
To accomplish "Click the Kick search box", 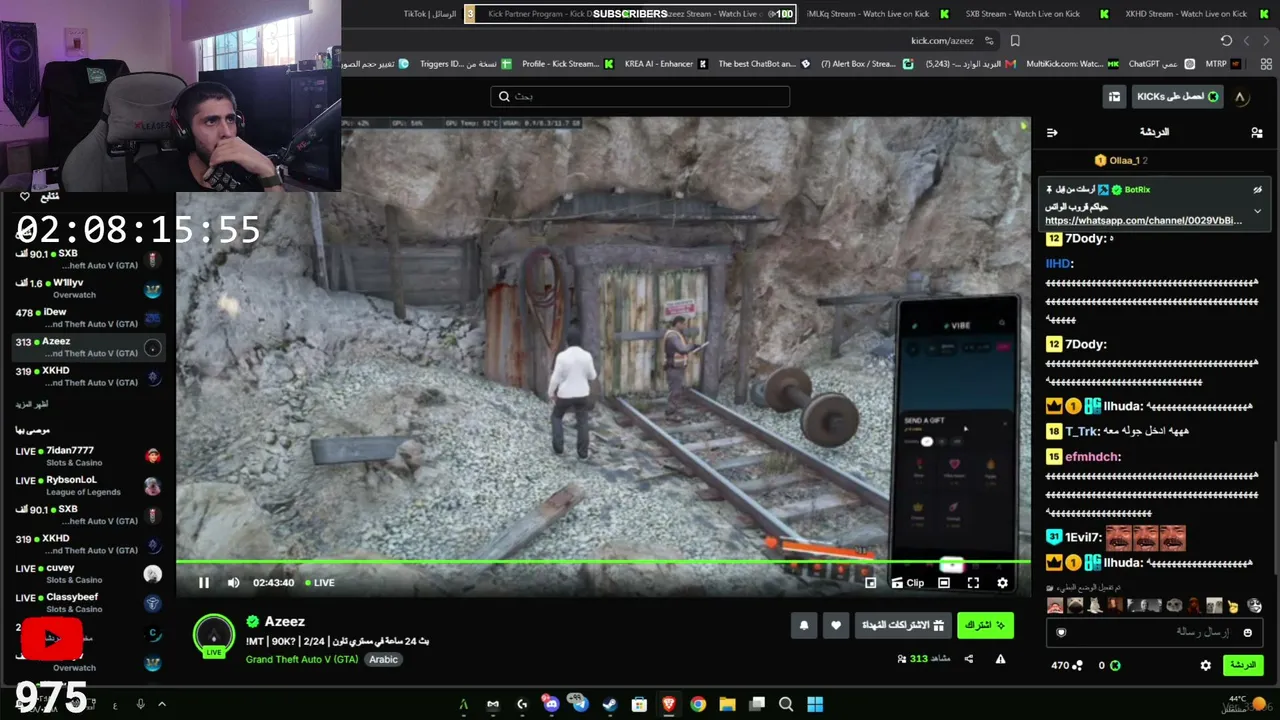I will pos(640,96).
